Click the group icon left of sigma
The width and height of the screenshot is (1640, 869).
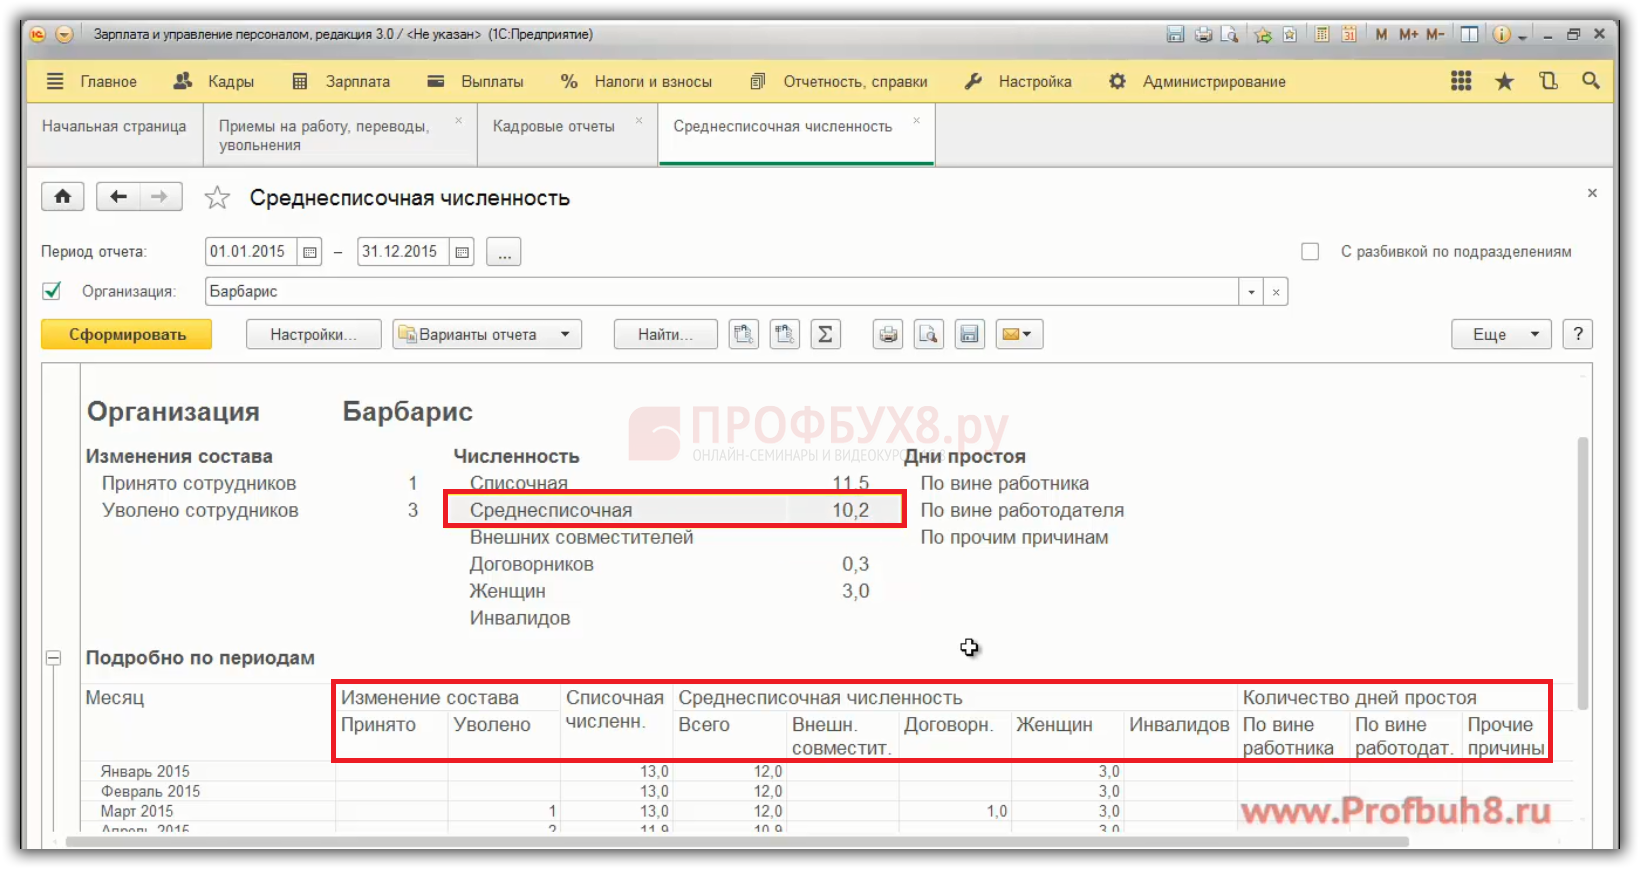[784, 334]
